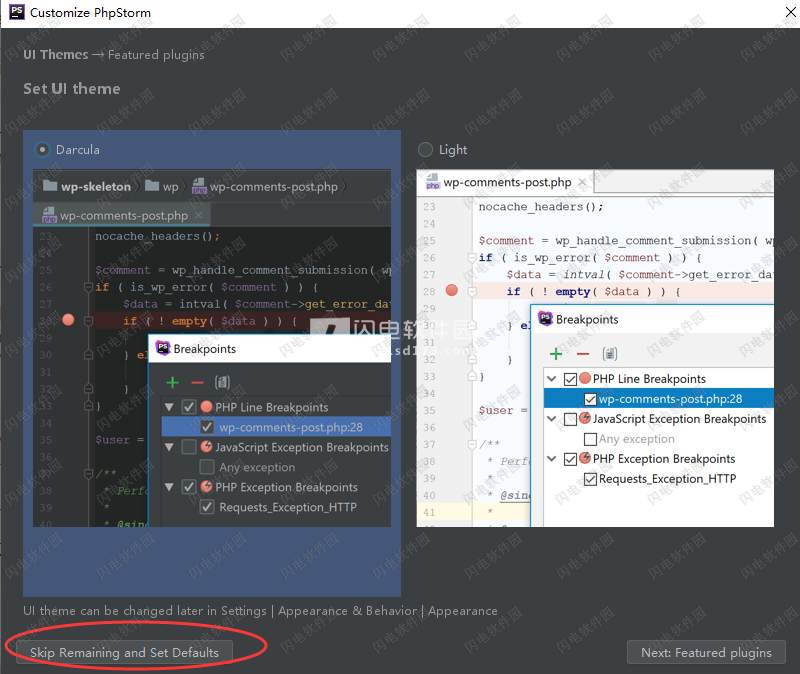The image size is (800, 674).
Task: Click the Featured plugins breadcrumb step
Action: coord(156,55)
